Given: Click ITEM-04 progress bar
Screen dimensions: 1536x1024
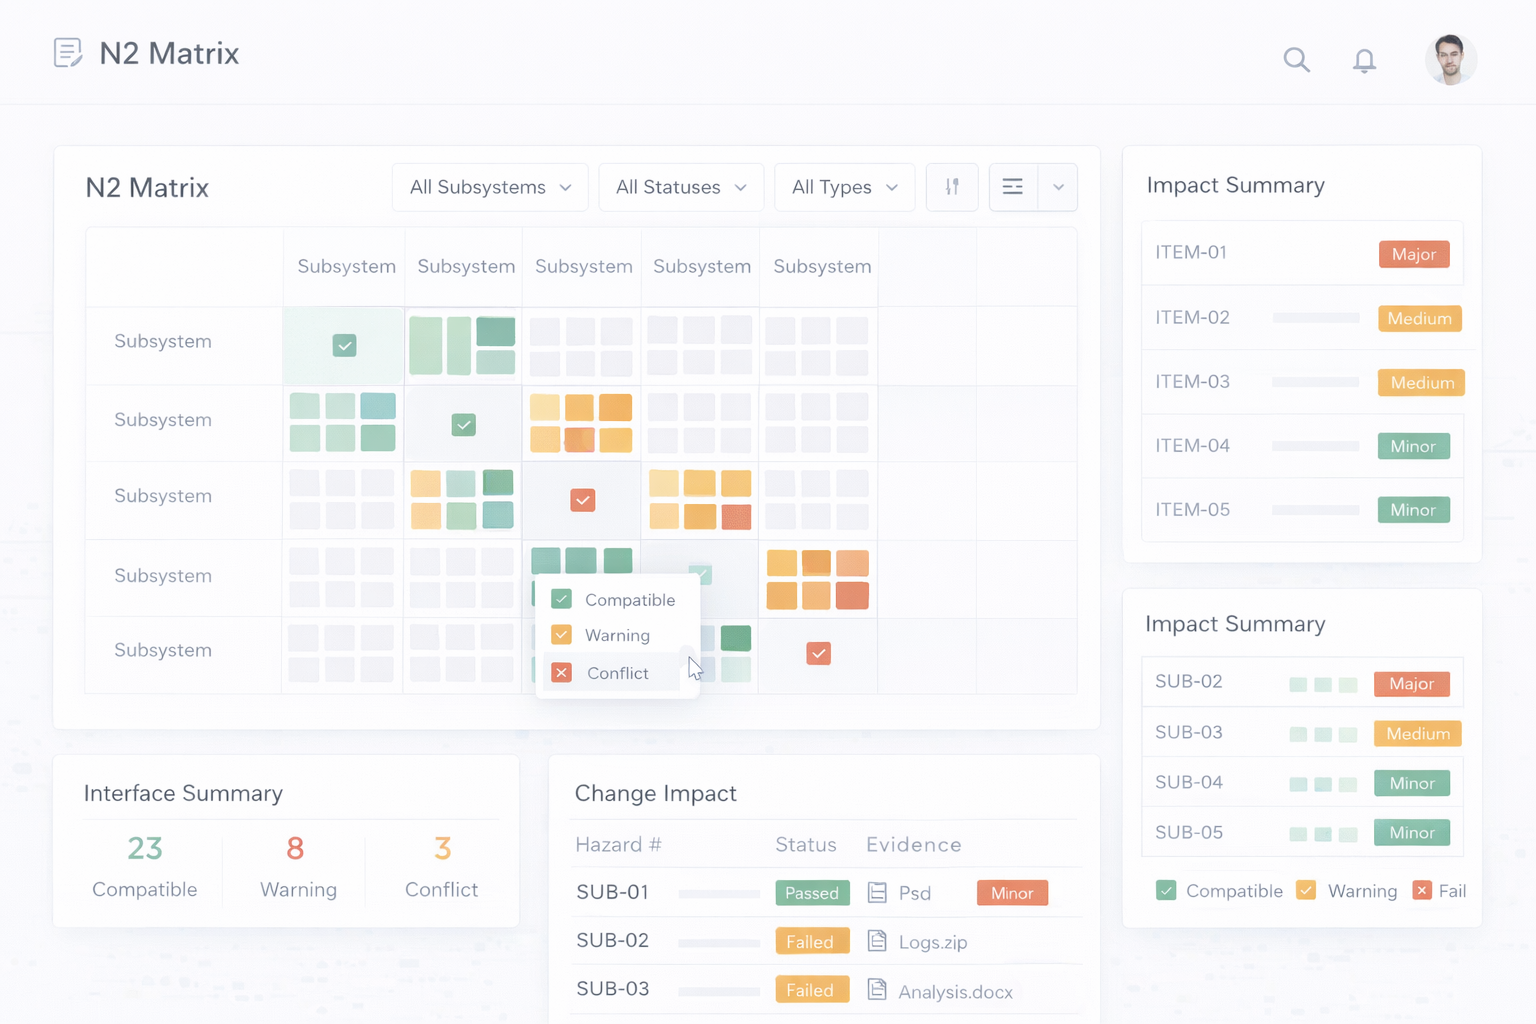Looking at the screenshot, I should click(x=1316, y=446).
